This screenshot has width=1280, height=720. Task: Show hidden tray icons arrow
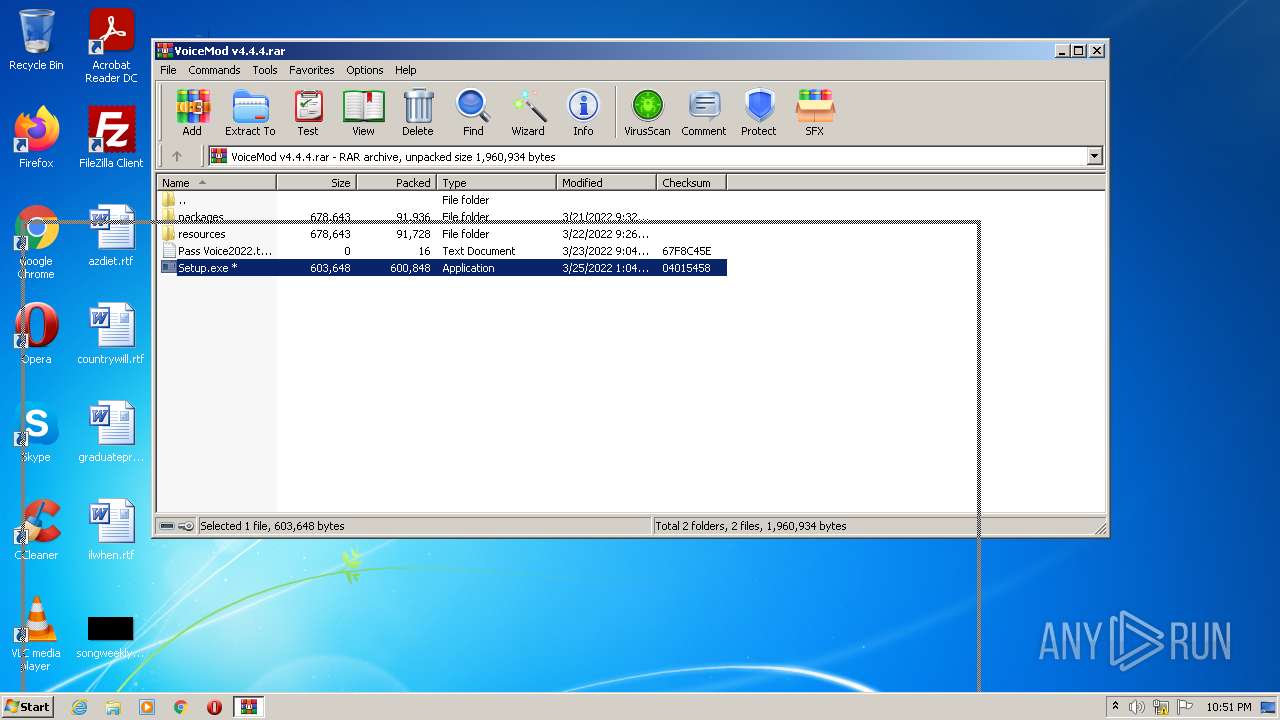(1115, 707)
